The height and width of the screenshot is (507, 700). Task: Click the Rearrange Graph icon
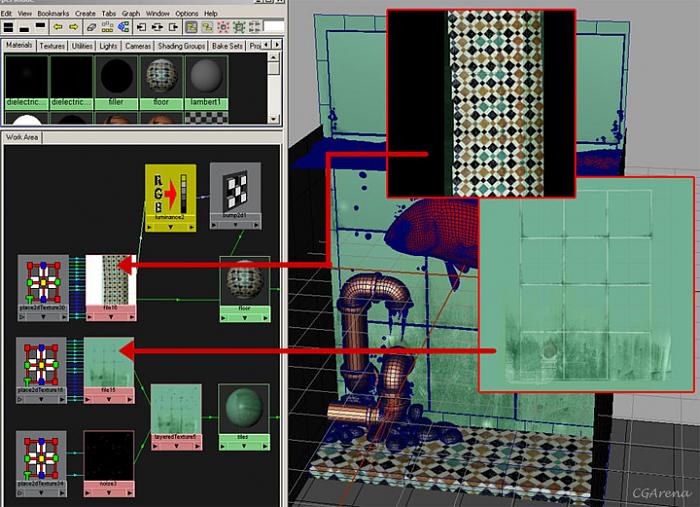[x=107, y=27]
